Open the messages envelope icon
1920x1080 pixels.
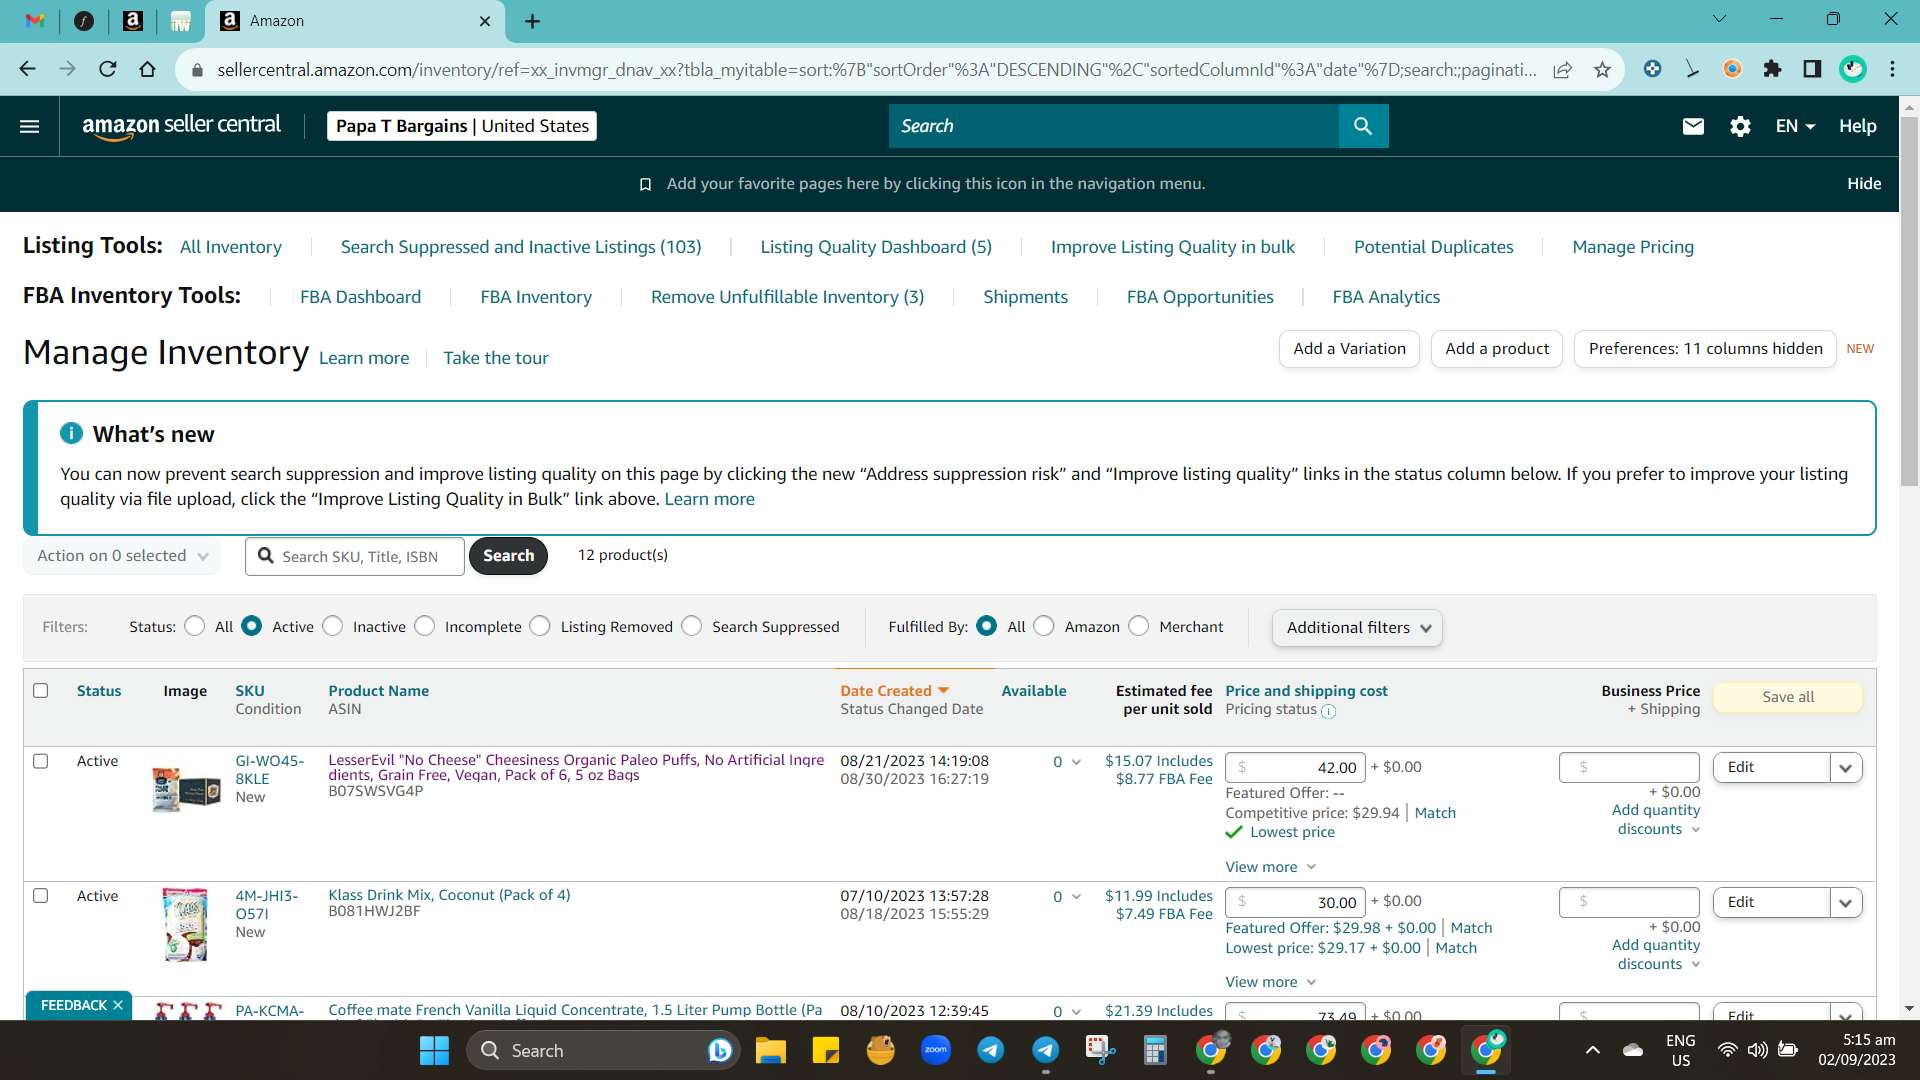pyautogui.click(x=1693, y=126)
